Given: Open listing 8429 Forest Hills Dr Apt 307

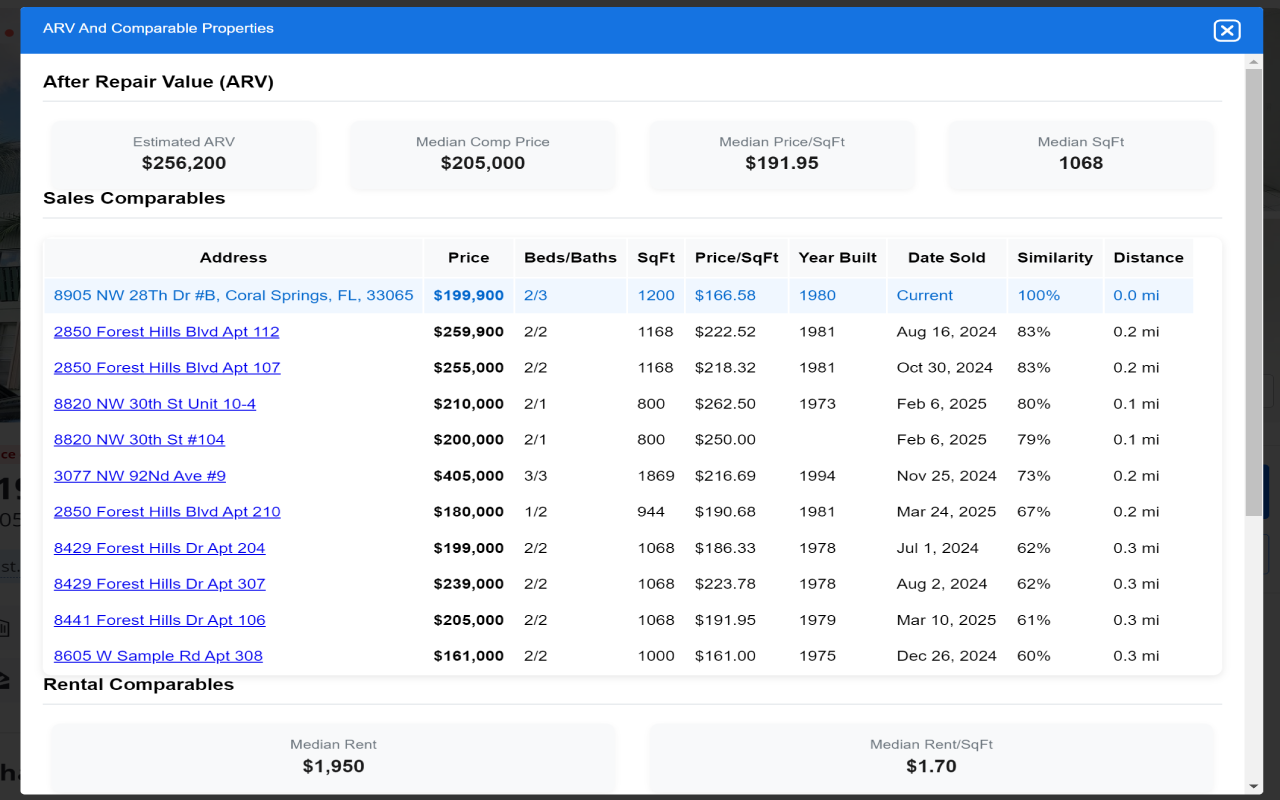Looking at the screenshot, I should coord(159,583).
